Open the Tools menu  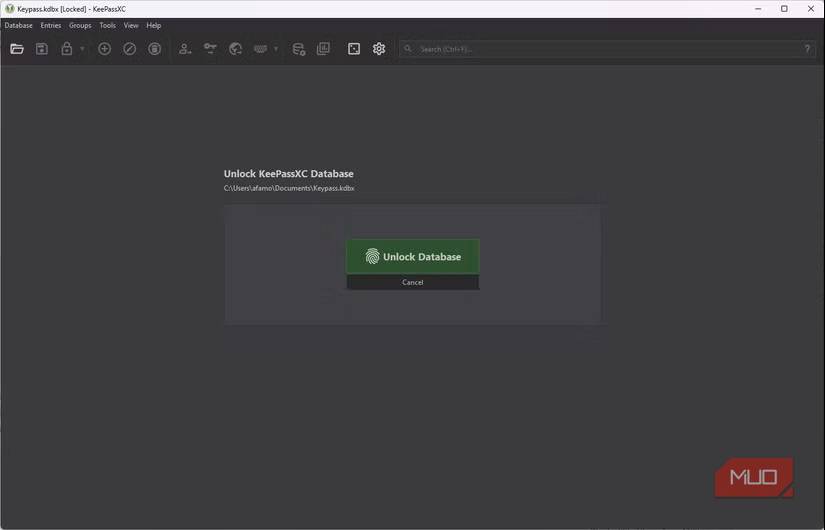pyautogui.click(x=107, y=25)
